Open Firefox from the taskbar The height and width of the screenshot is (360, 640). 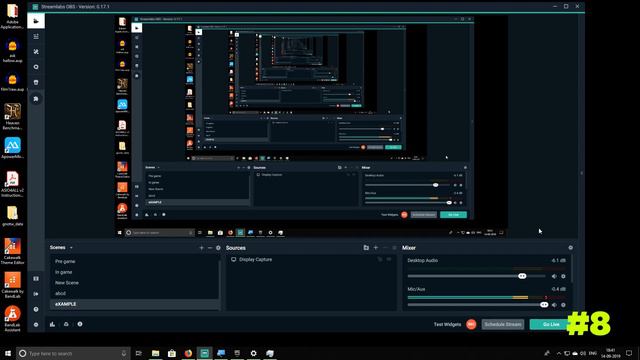pyautogui.click(x=188, y=353)
